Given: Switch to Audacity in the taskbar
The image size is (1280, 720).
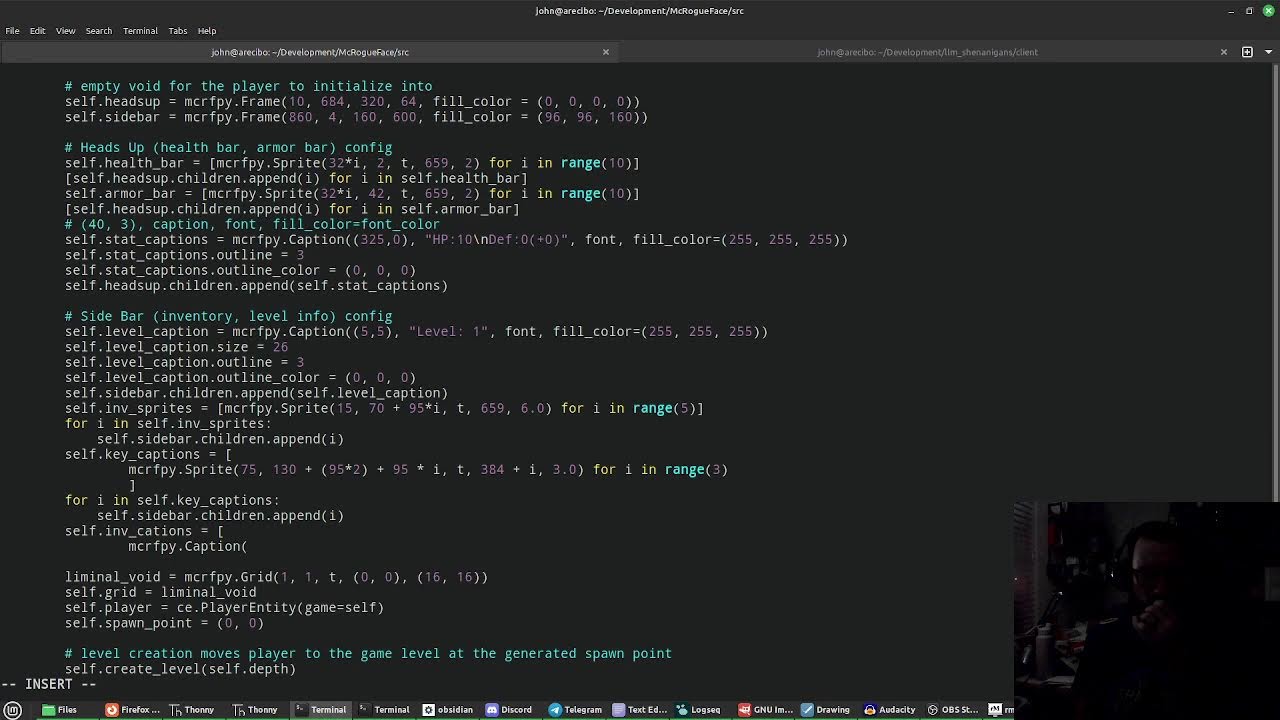Looking at the screenshot, I should pyautogui.click(x=891, y=710).
